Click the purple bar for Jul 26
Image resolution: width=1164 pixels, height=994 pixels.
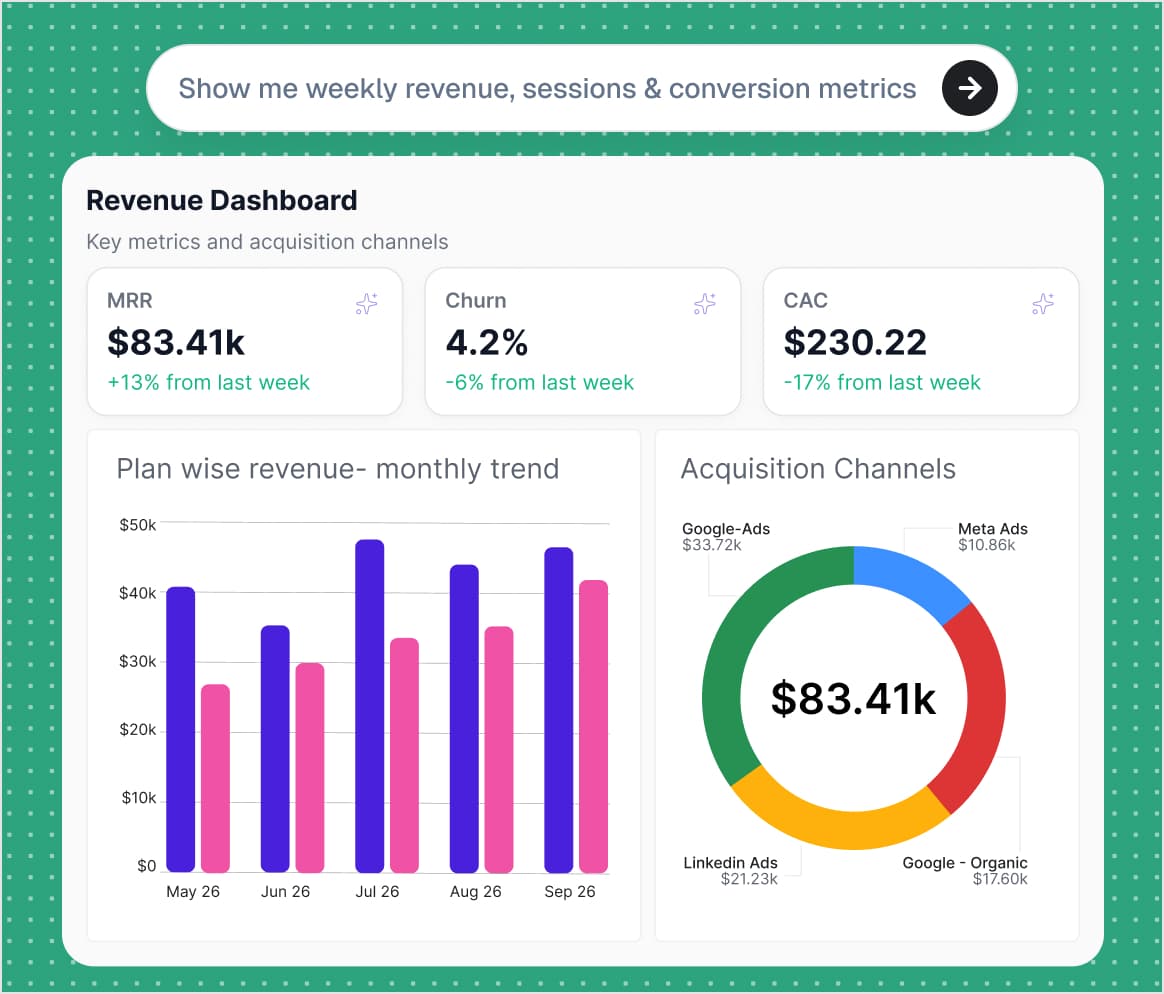pos(370,706)
